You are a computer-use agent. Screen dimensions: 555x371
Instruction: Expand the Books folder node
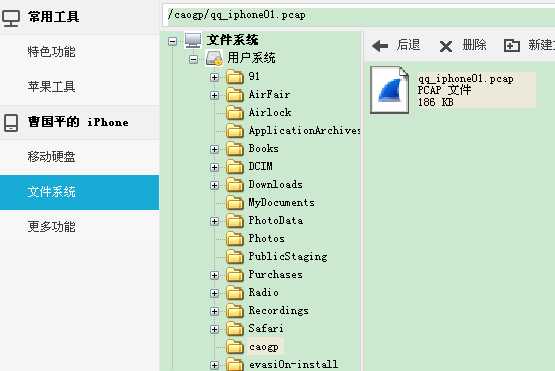214,149
